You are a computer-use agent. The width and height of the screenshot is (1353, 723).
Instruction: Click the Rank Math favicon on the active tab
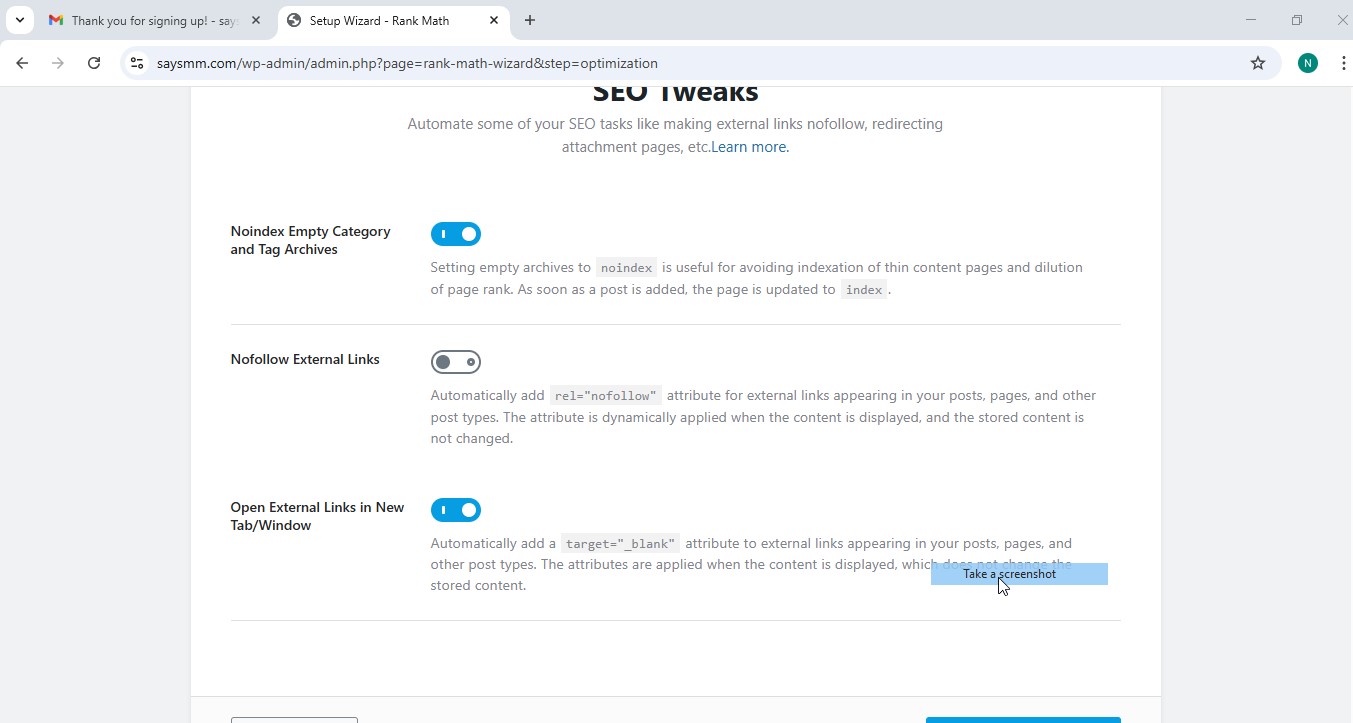click(294, 20)
